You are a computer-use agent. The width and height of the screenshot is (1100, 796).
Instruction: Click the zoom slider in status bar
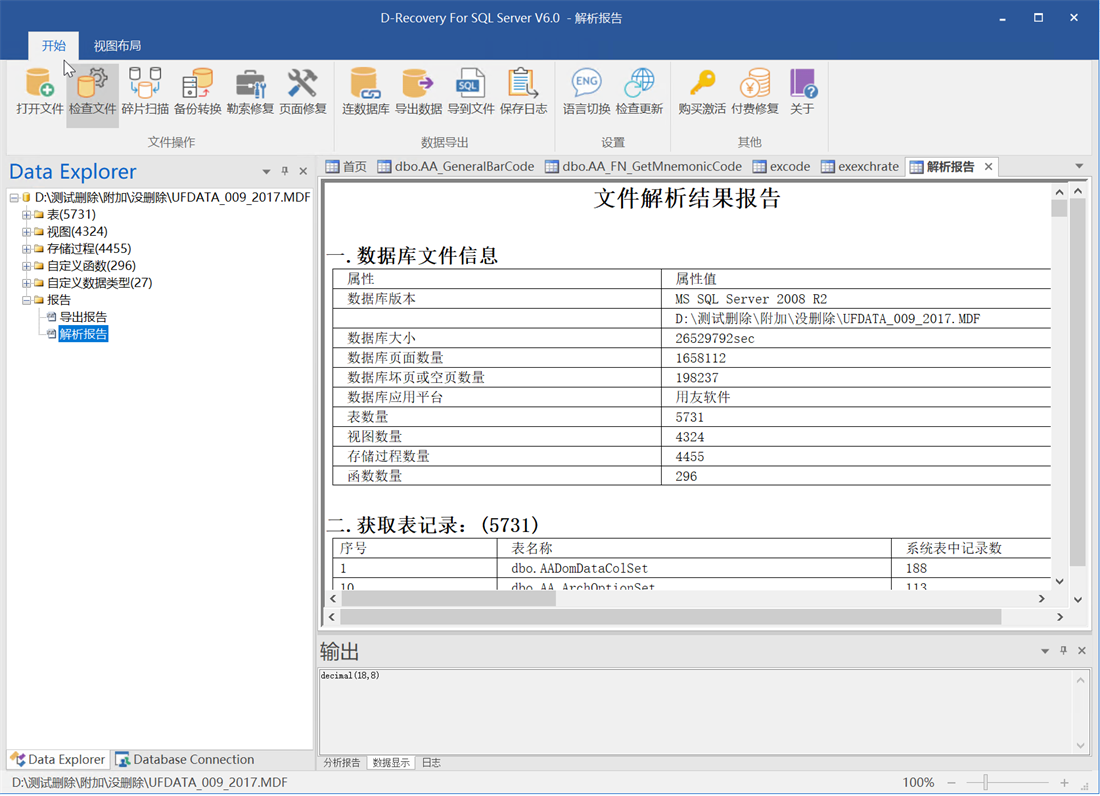pos(986,782)
